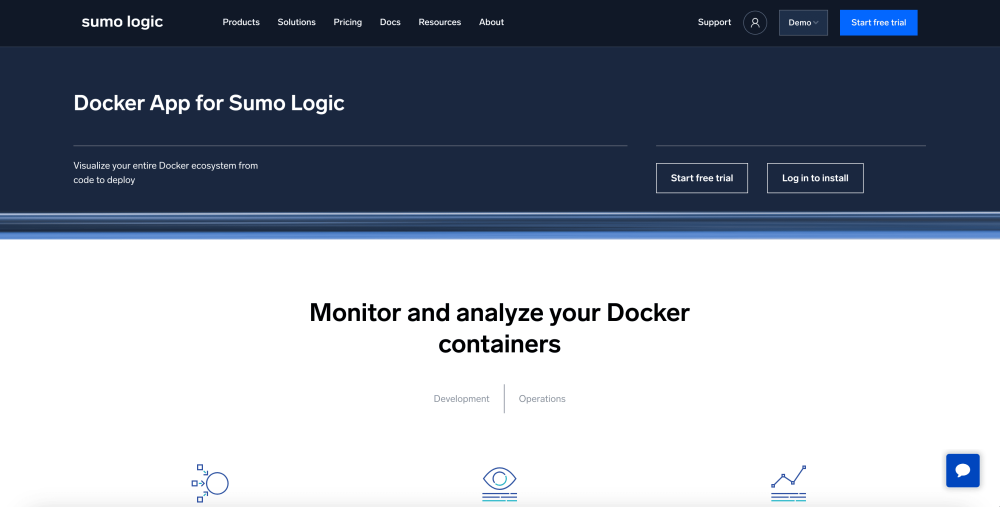Viewport: 1000px width, 507px height.
Task: Click the flow diagram feature icon
Action: [210, 483]
